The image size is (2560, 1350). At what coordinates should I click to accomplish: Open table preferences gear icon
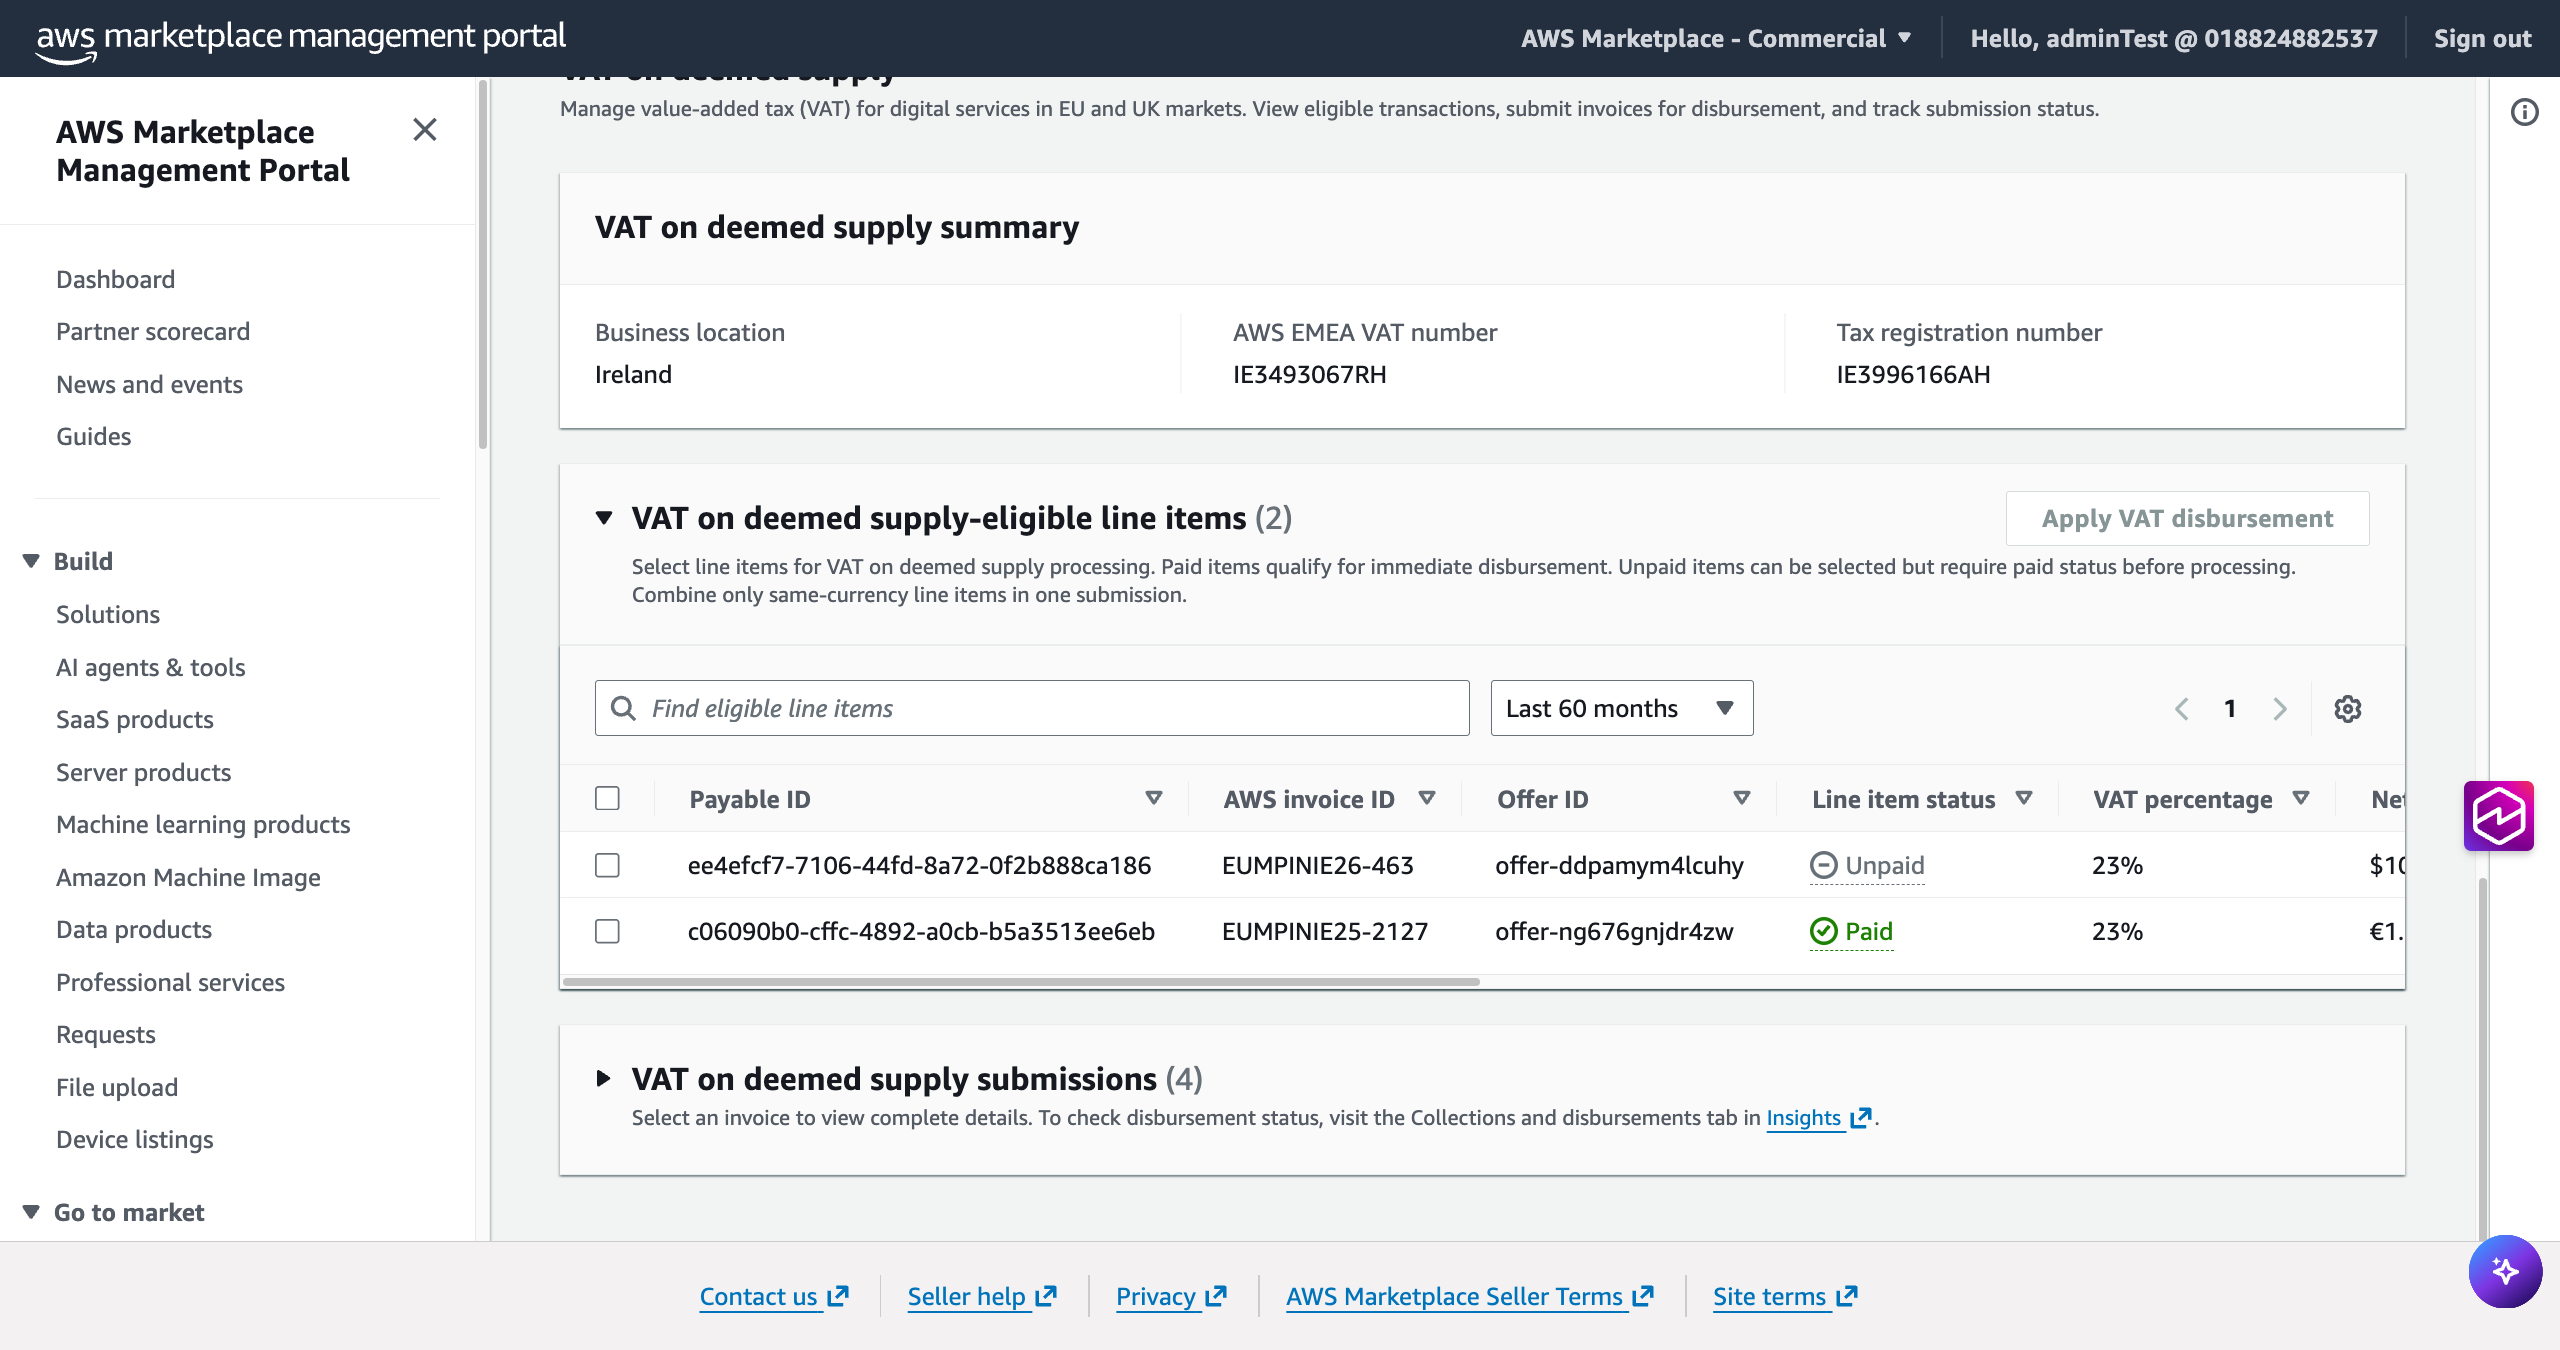click(2348, 709)
